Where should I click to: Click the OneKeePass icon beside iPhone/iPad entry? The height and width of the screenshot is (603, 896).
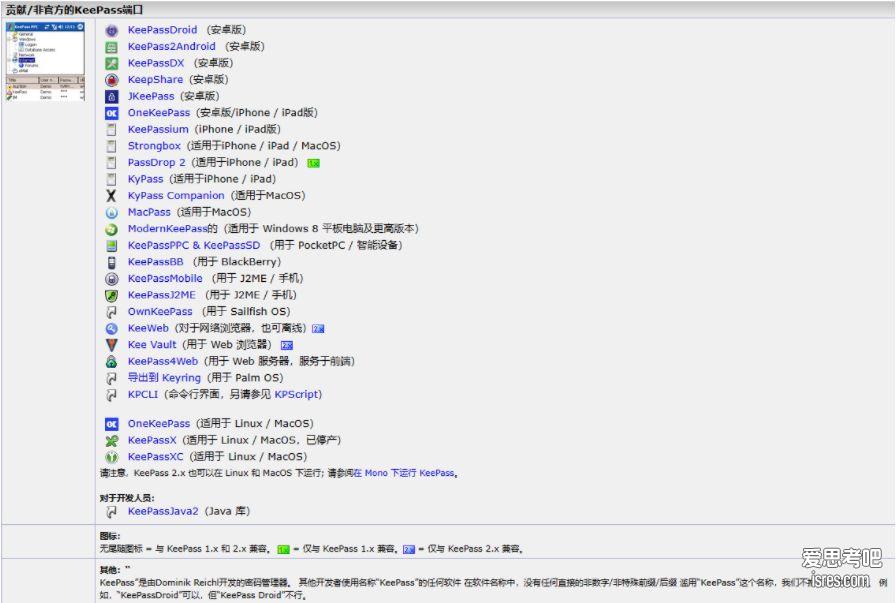[x=111, y=114]
